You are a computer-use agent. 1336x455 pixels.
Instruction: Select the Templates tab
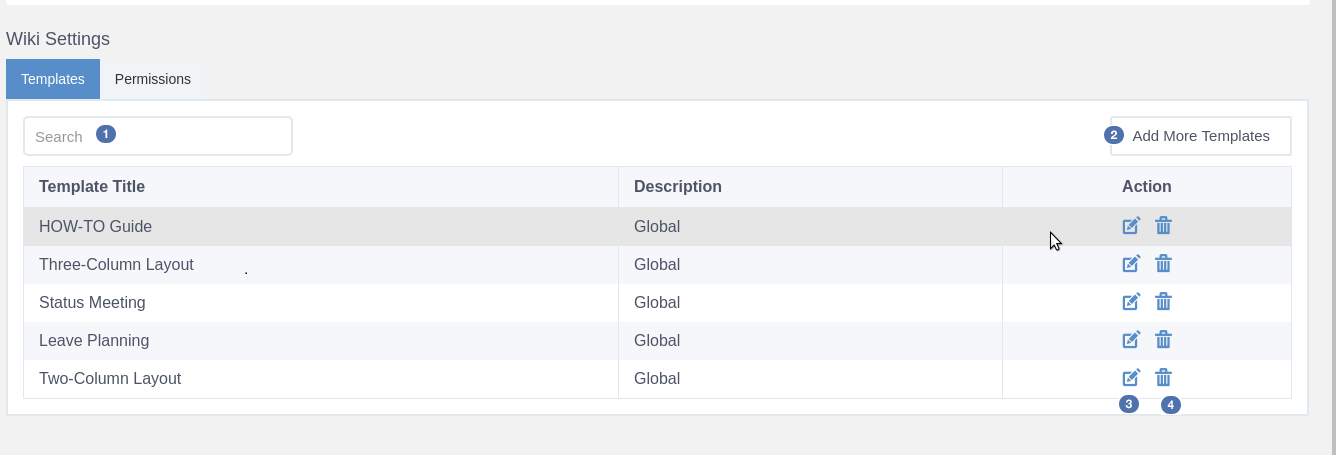pyautogui.click(x=53, y=79)
